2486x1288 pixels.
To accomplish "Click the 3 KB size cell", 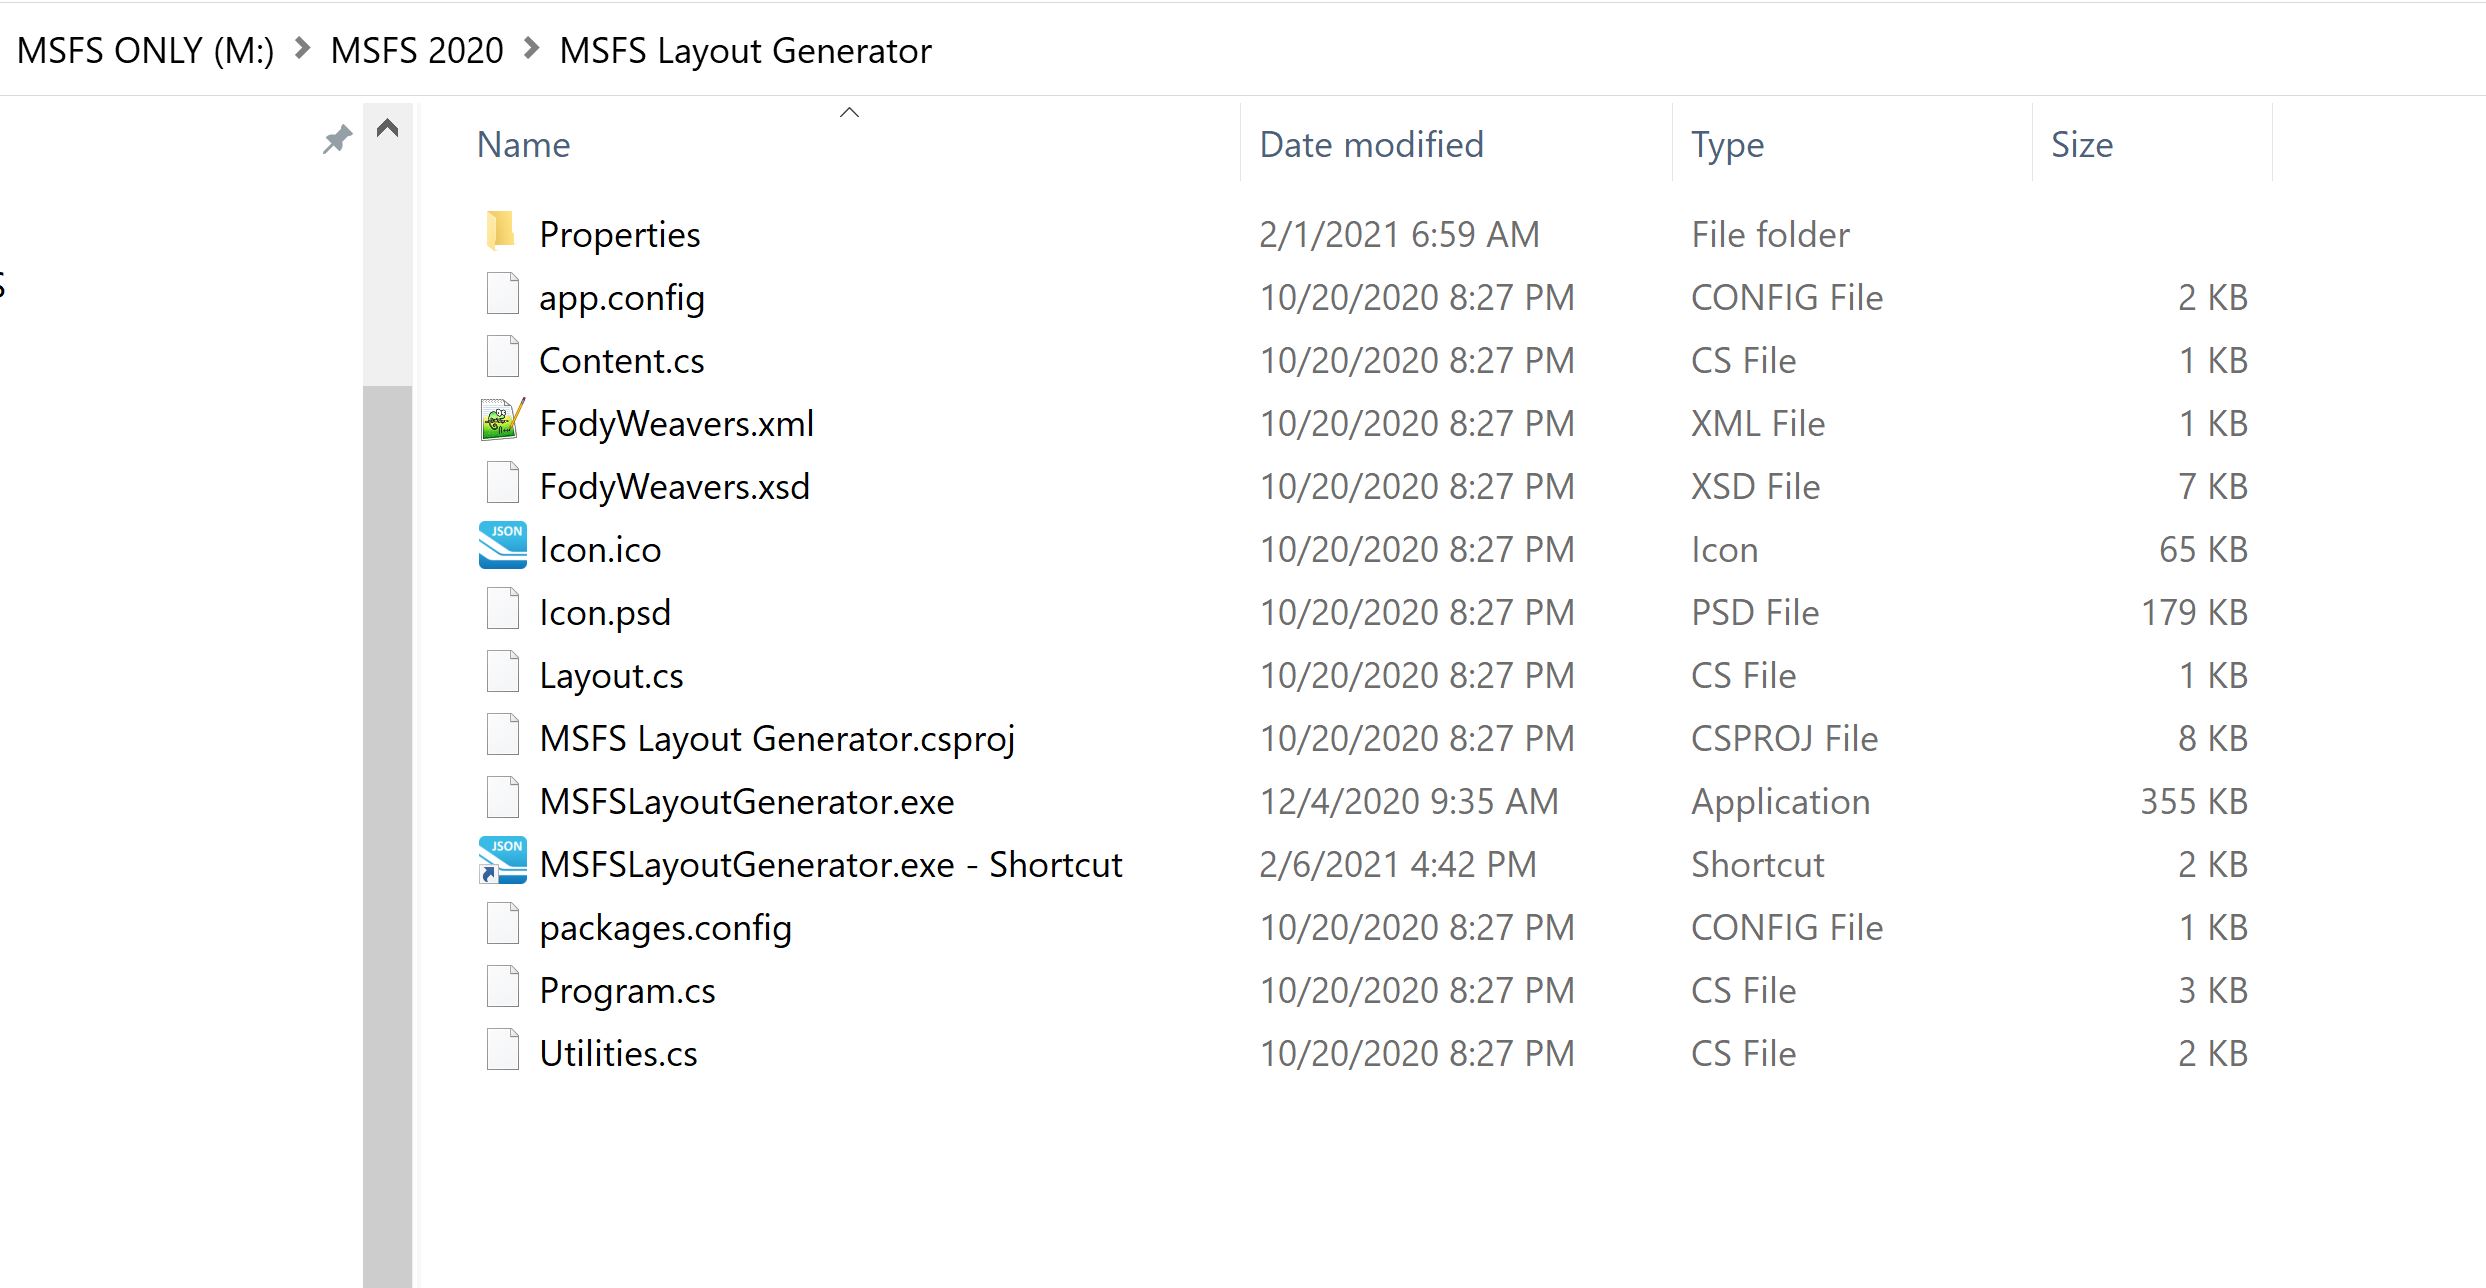I will (2213, 991).
